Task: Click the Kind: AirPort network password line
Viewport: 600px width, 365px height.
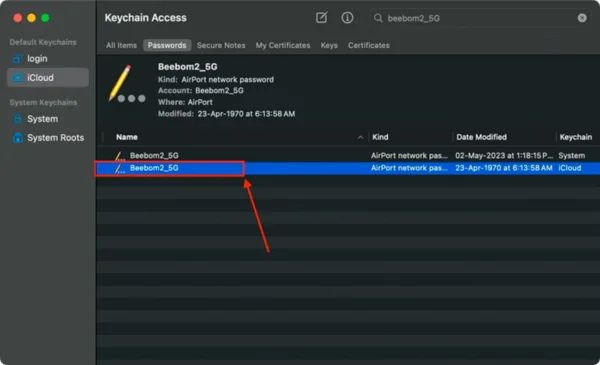Action: [216, 80]
